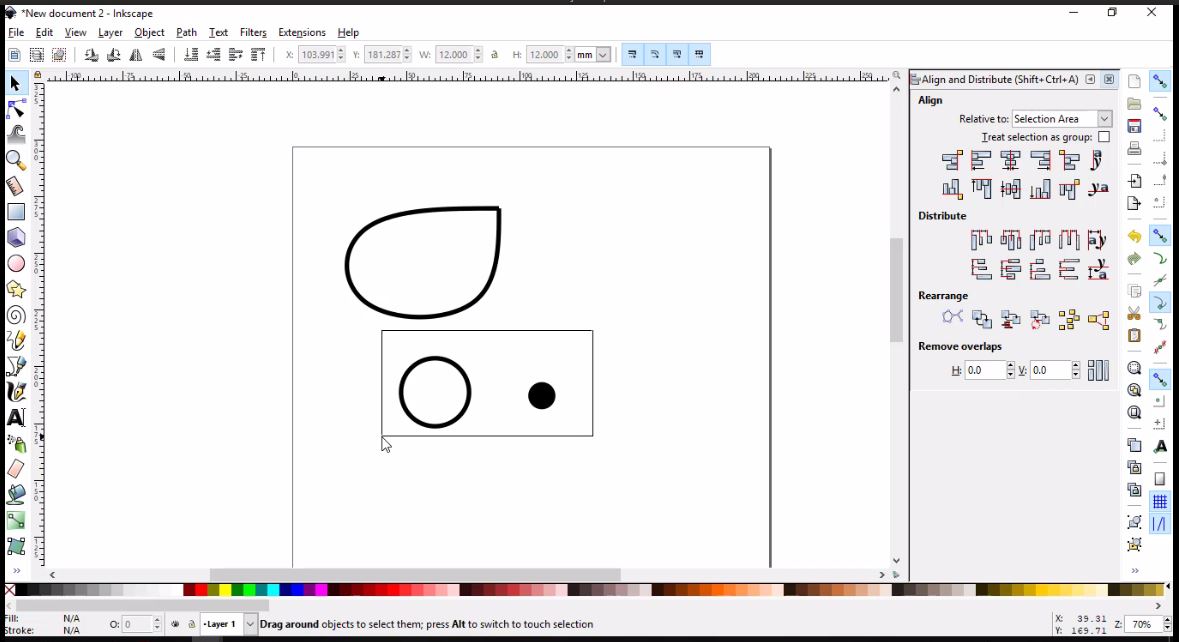Viewport: 1179px width, 642px height.
Task: Pick the red palette swatch
Action: 201,590
